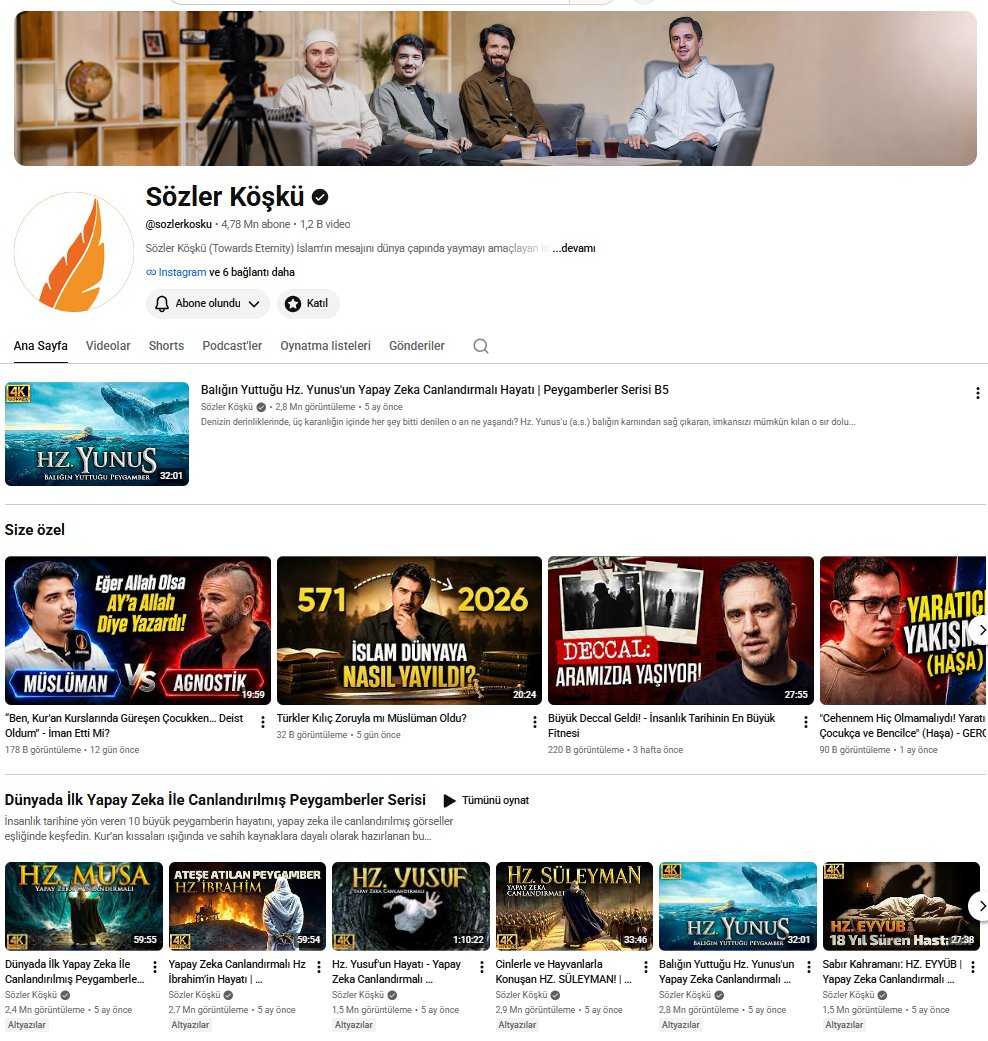Switch to the Videolar tab

[x=108, y=346]
